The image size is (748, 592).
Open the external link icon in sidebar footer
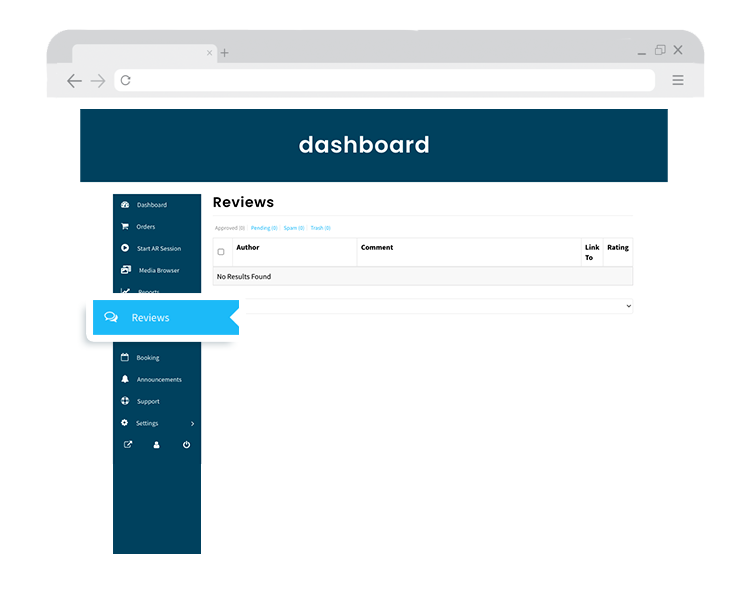[x=128, y=445]
